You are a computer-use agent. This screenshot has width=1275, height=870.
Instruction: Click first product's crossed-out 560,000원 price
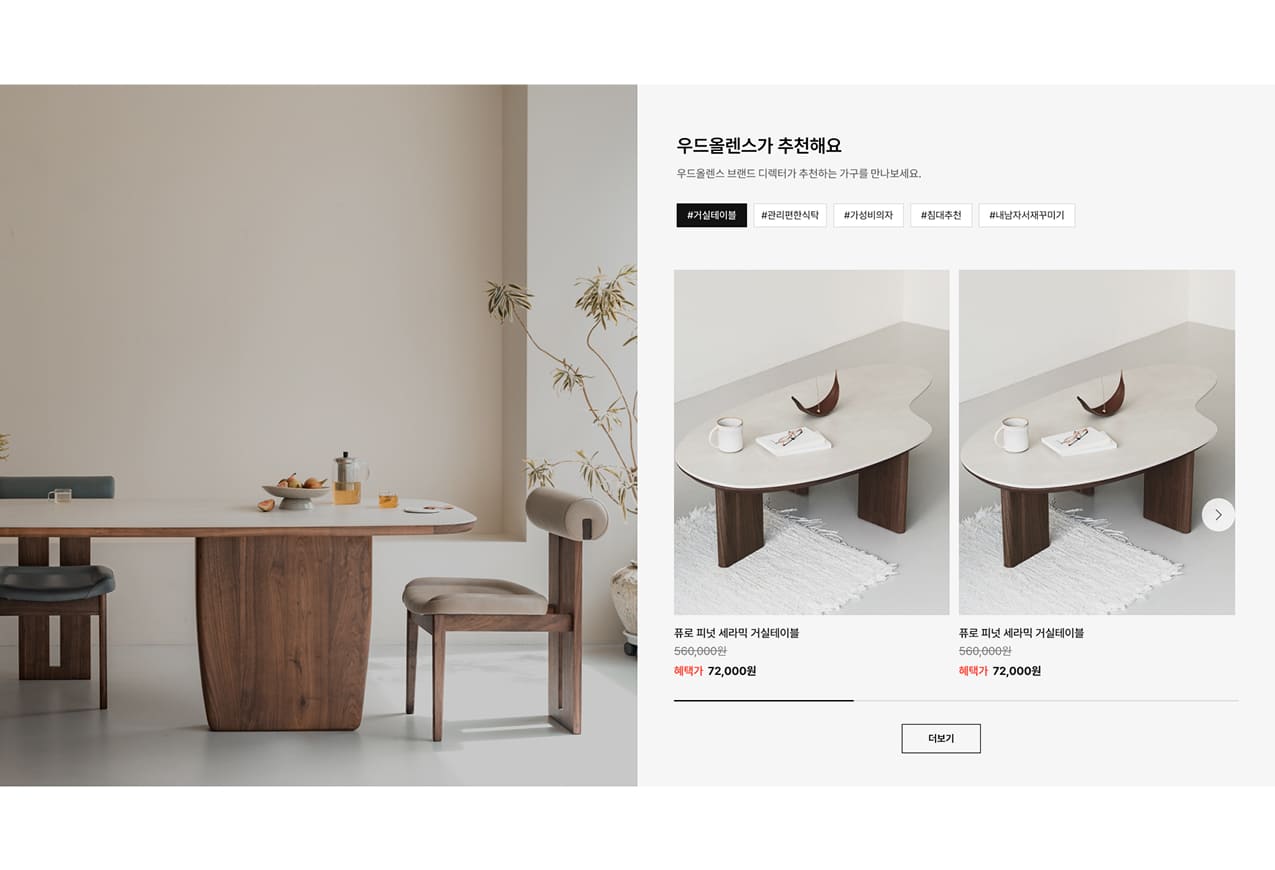pos(700,651)
